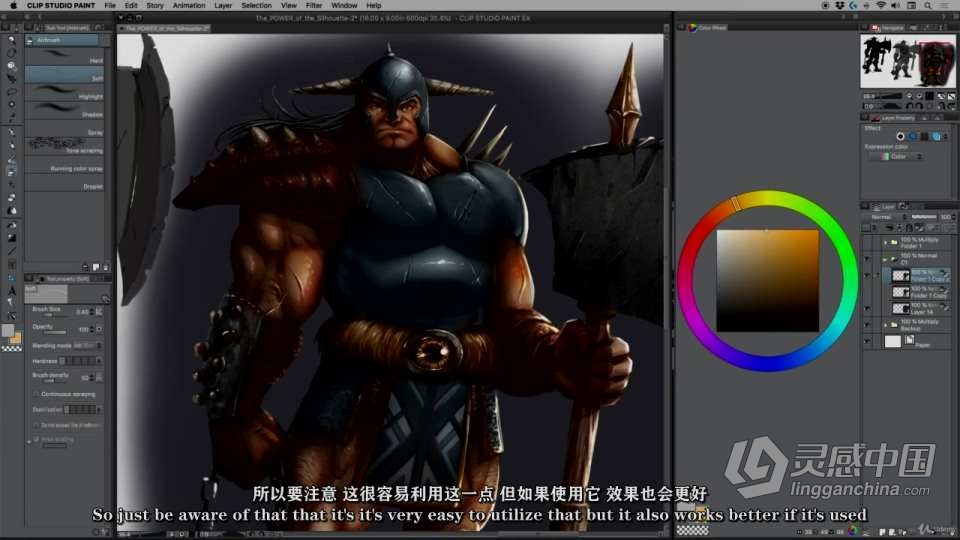Open the Window menu

click(344, 6)
